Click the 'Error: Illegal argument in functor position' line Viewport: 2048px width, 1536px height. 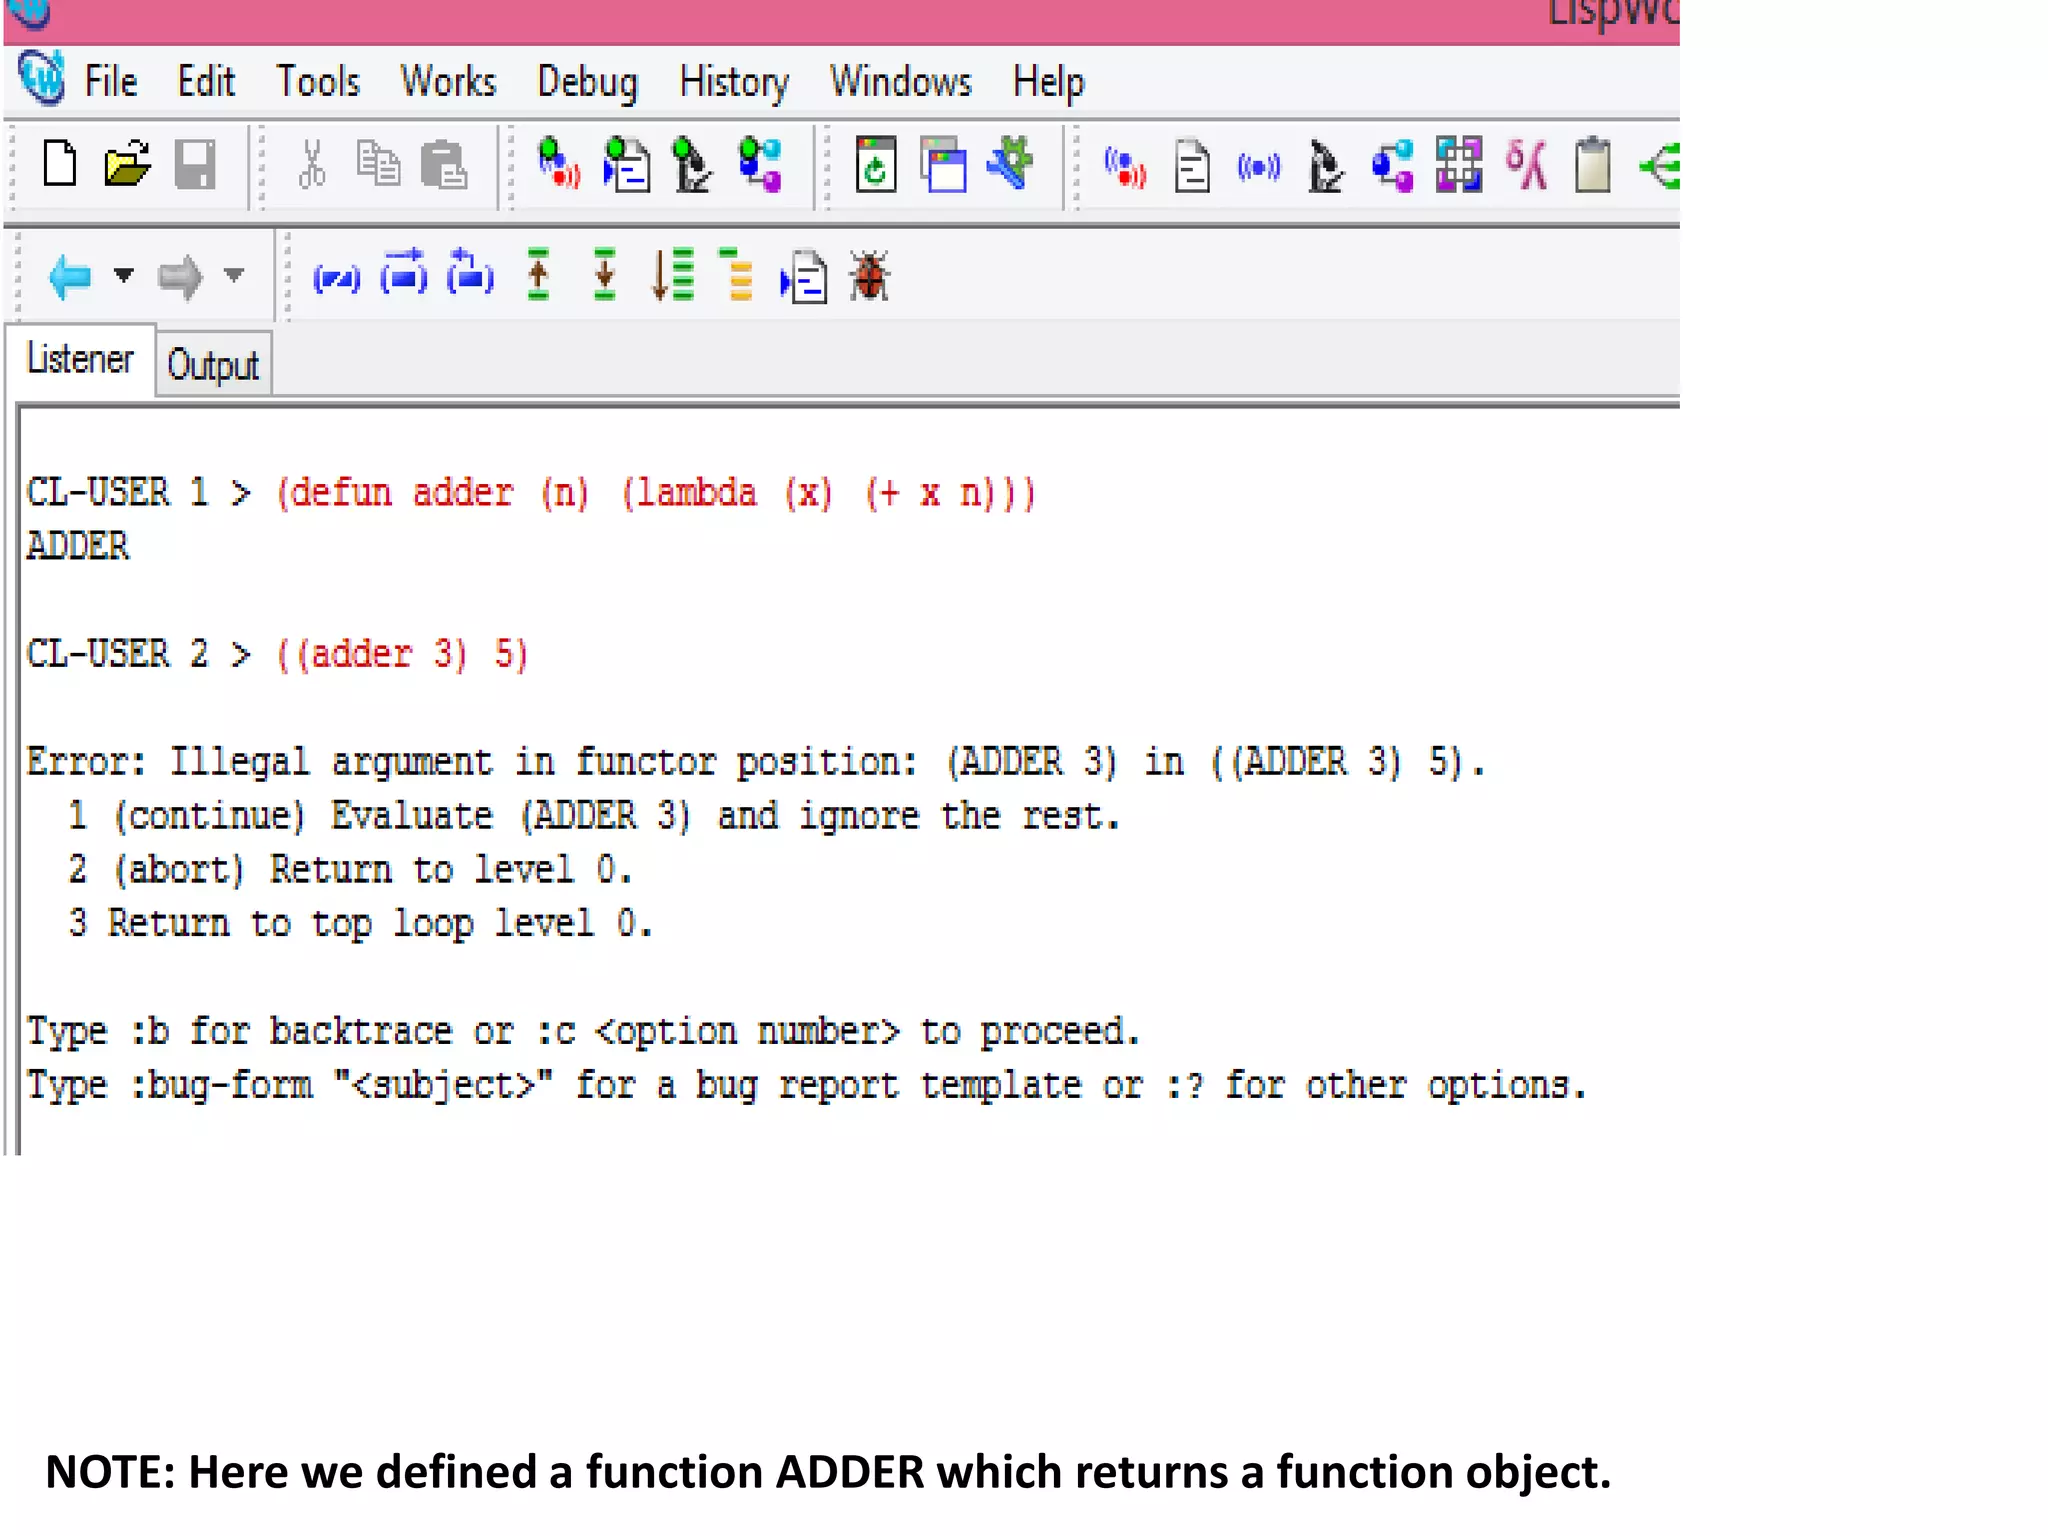pos(756,762)
